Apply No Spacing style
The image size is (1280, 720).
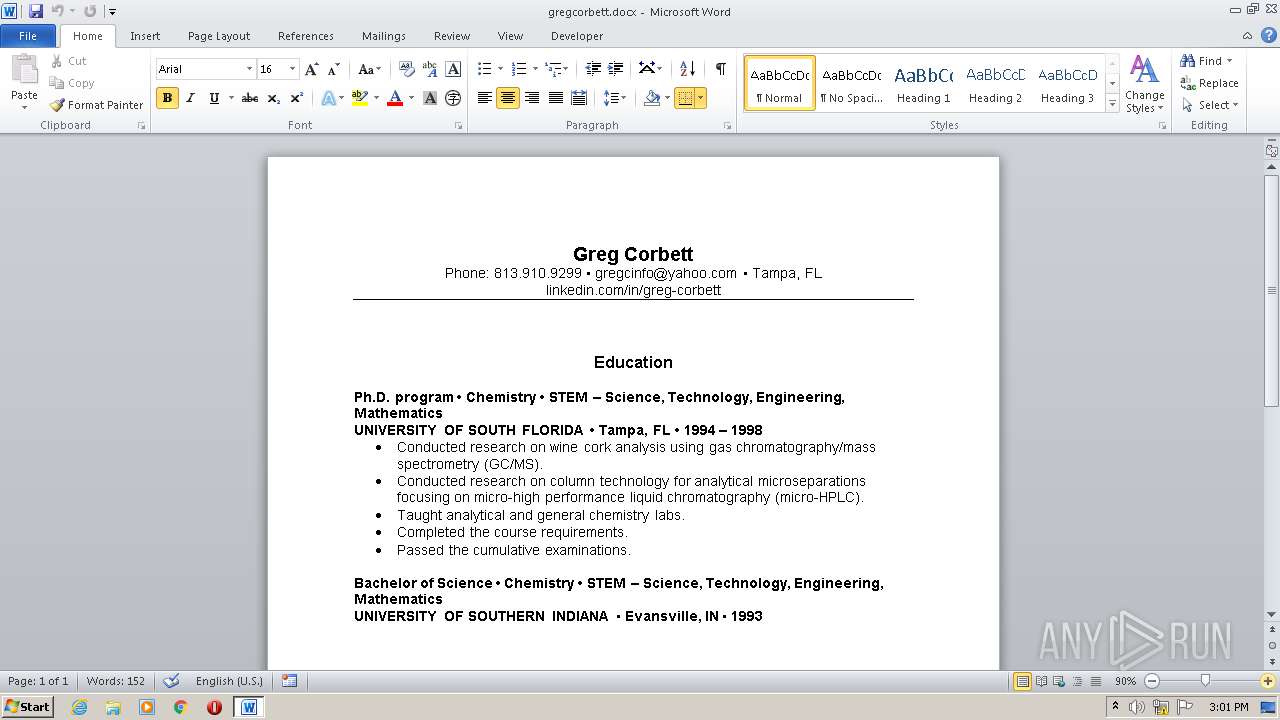pos(851,84)
